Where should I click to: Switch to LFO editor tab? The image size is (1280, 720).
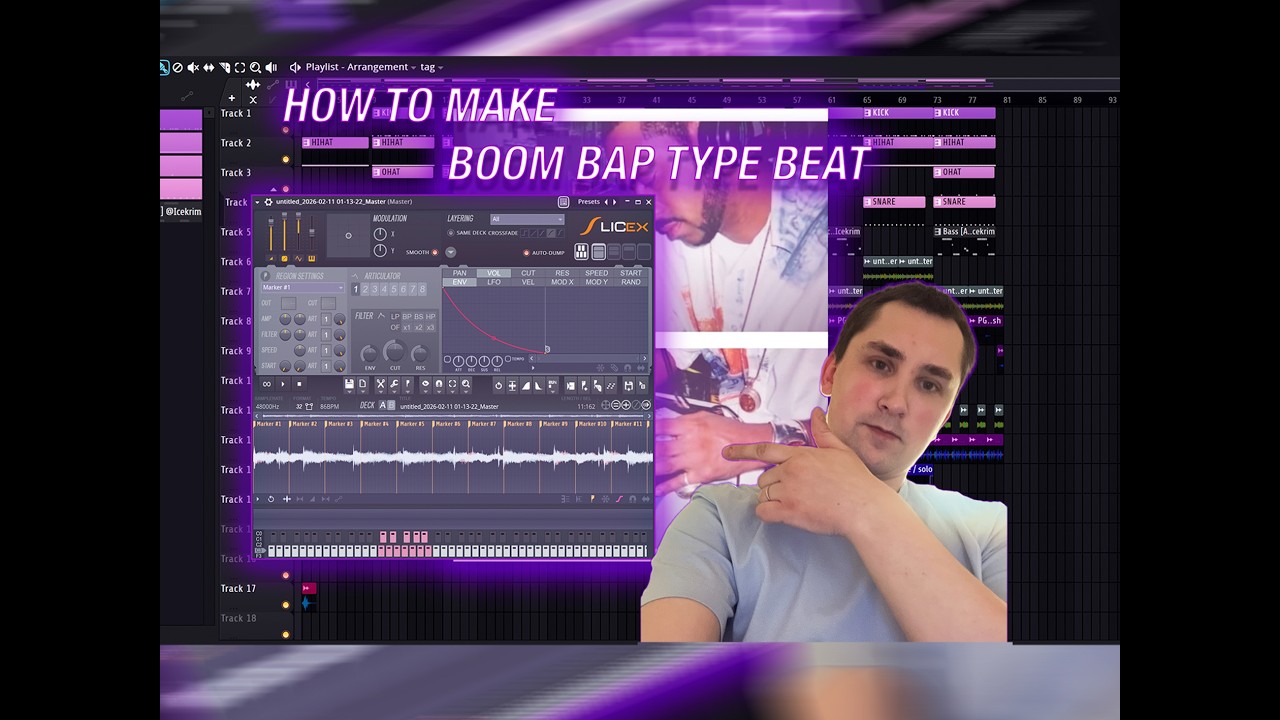pos(494,282)
